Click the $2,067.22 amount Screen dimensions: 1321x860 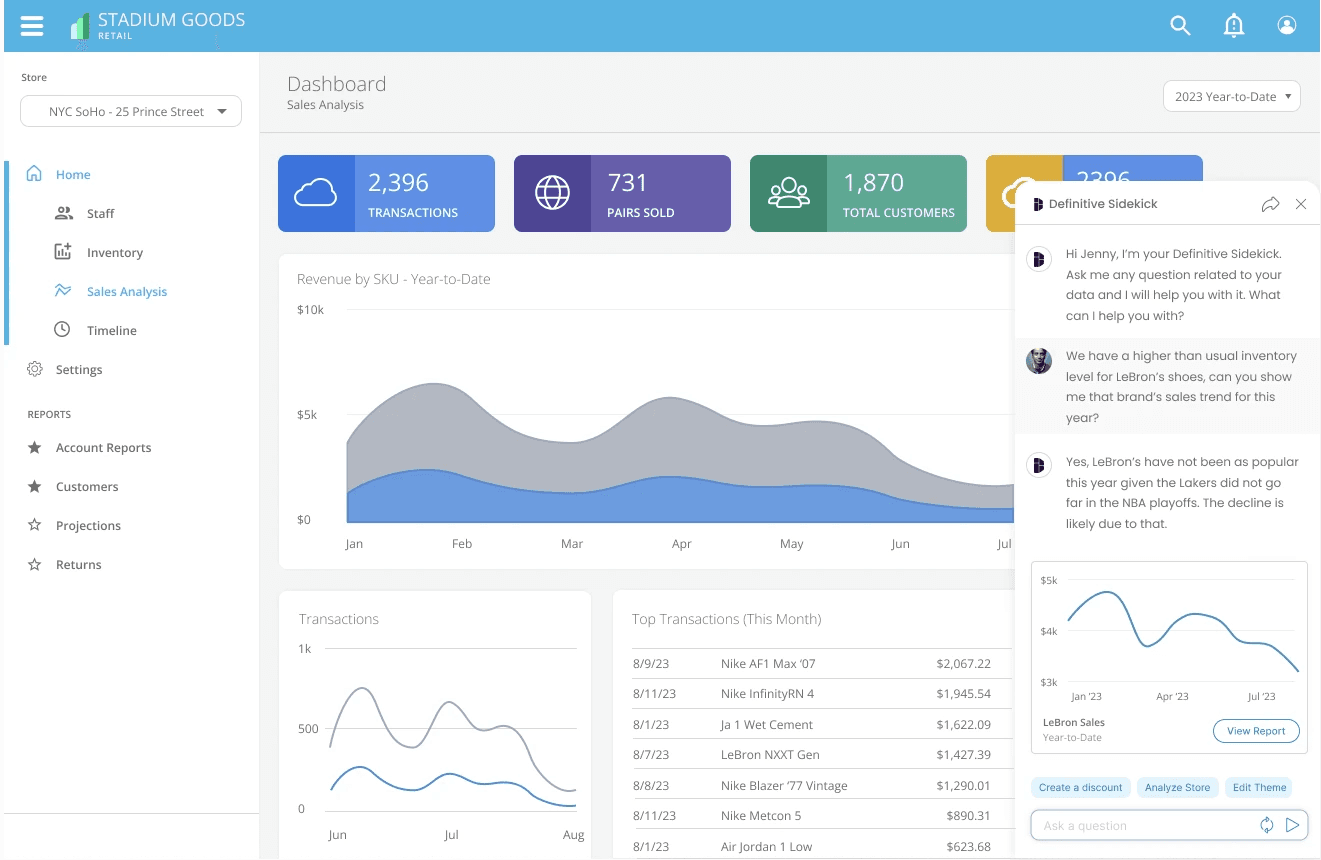(963, 663)
